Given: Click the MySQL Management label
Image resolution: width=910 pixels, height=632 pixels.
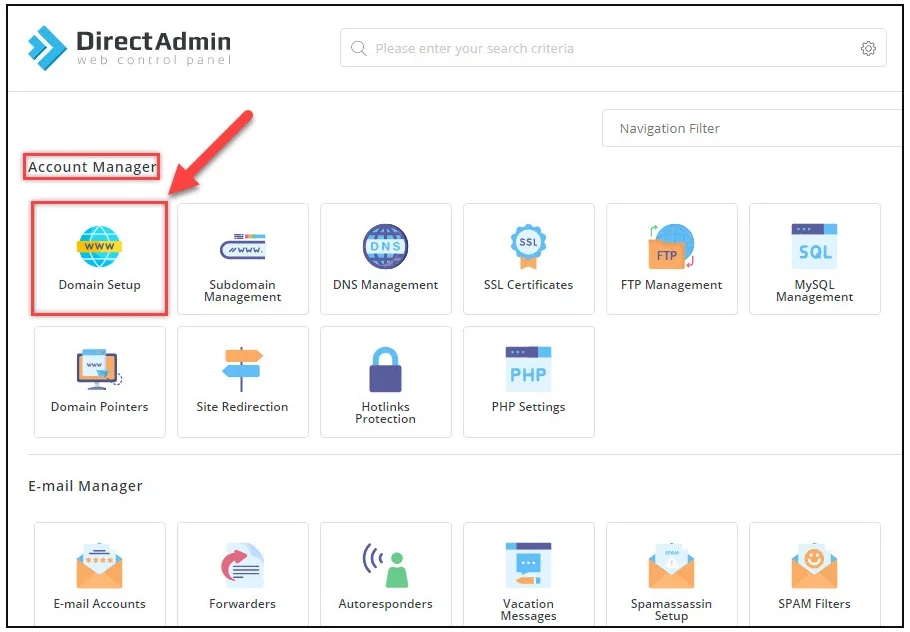Looking at the screenshot, I should [814, 291].
